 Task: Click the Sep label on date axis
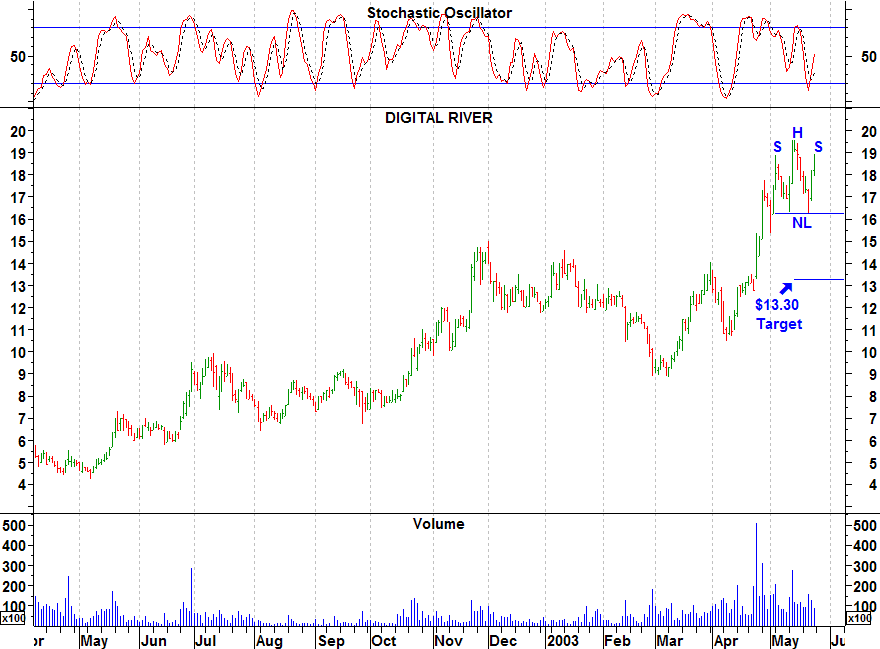[x=331, y=641]
